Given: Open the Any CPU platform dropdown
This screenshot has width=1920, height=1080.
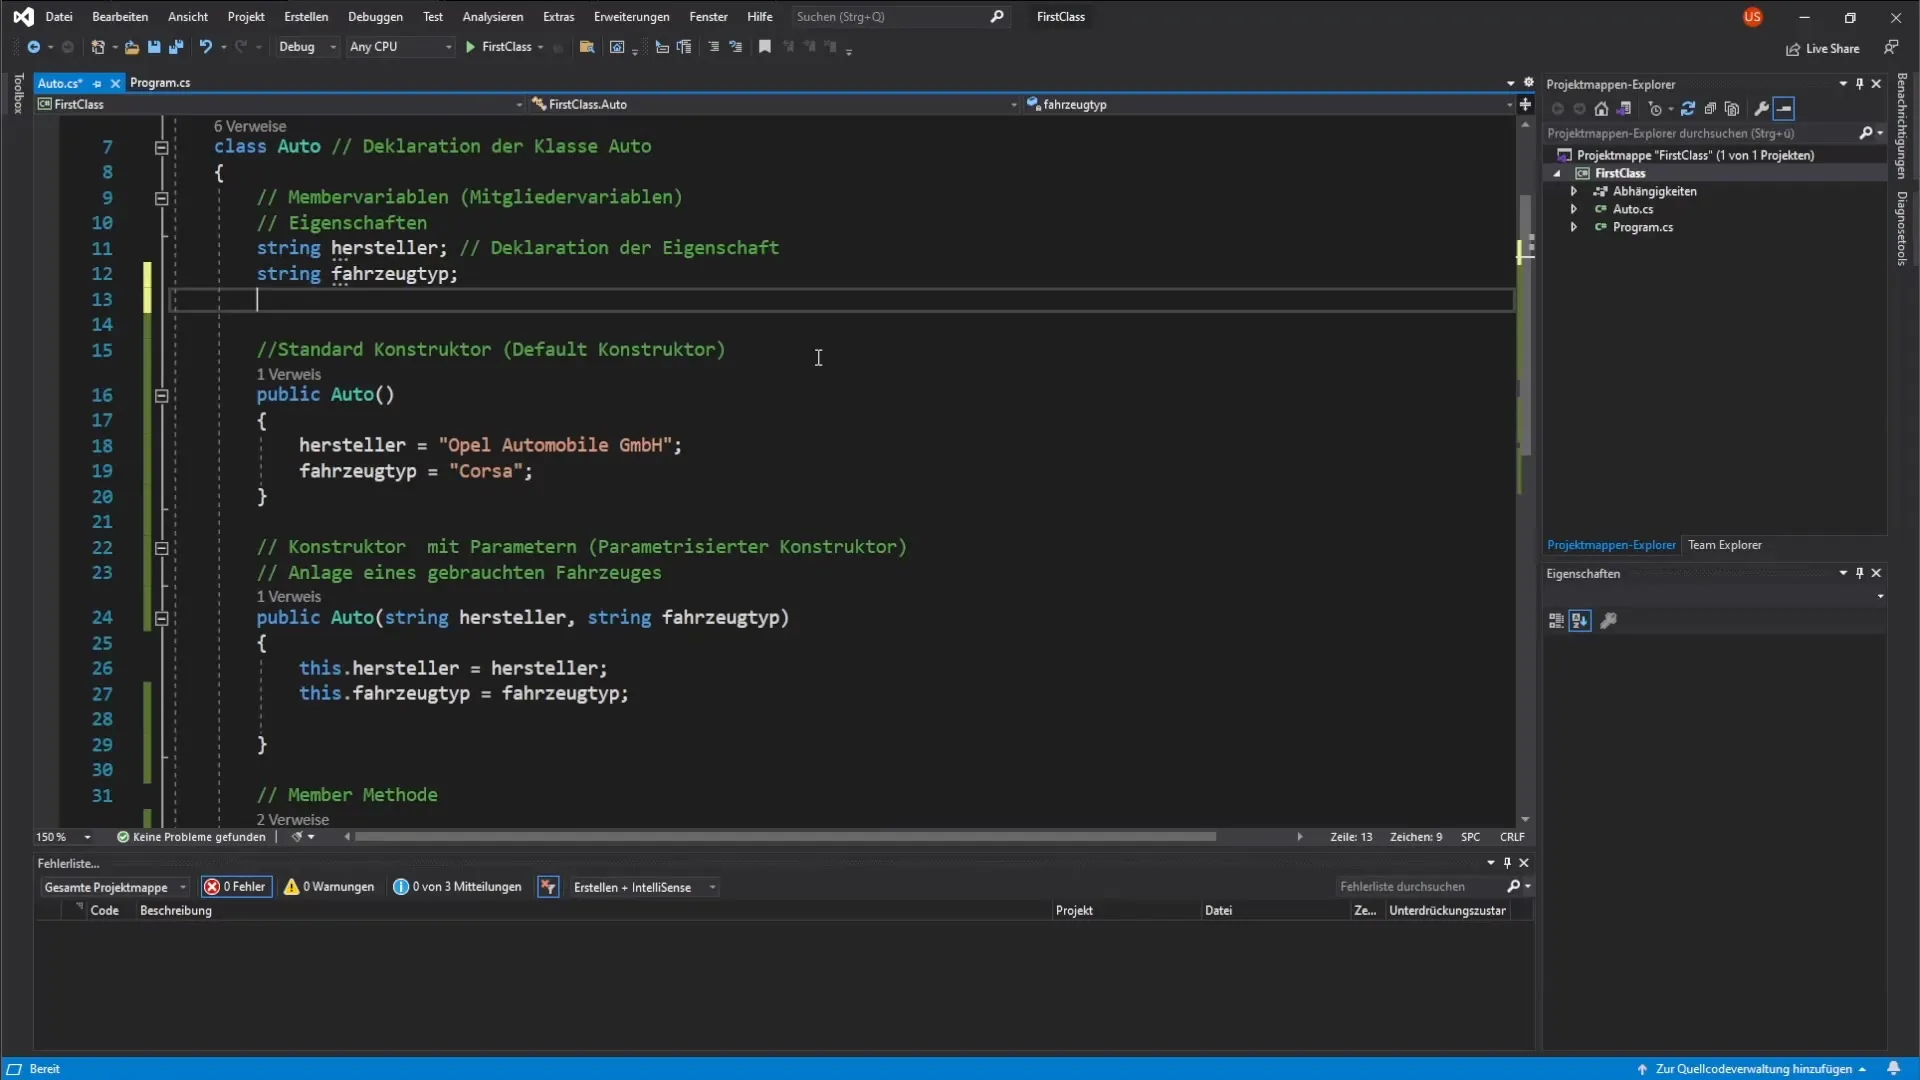Looking at the screenshot, I should [x=400, y=47].
